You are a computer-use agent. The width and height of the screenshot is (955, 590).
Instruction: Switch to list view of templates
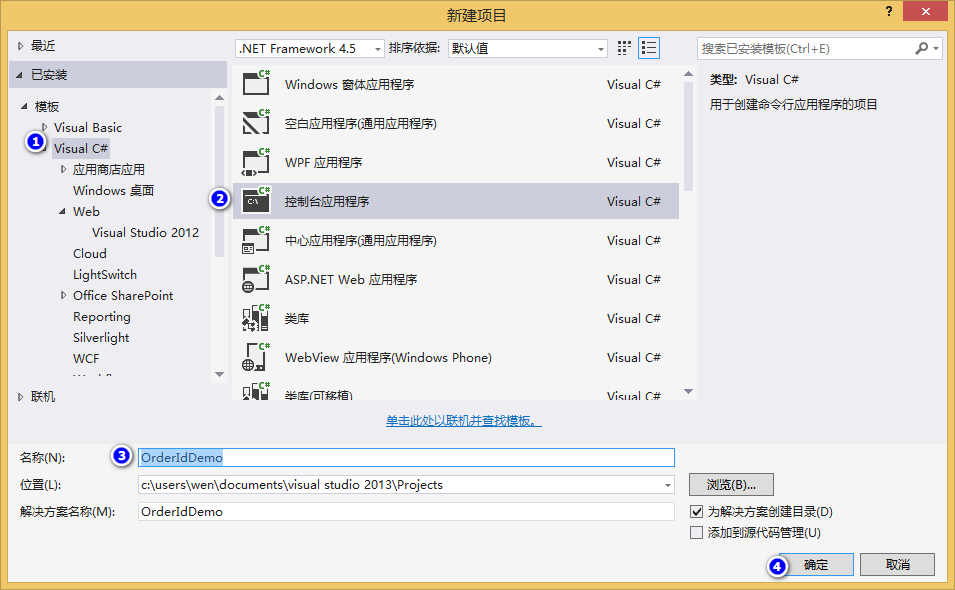(x=649, y=48)
